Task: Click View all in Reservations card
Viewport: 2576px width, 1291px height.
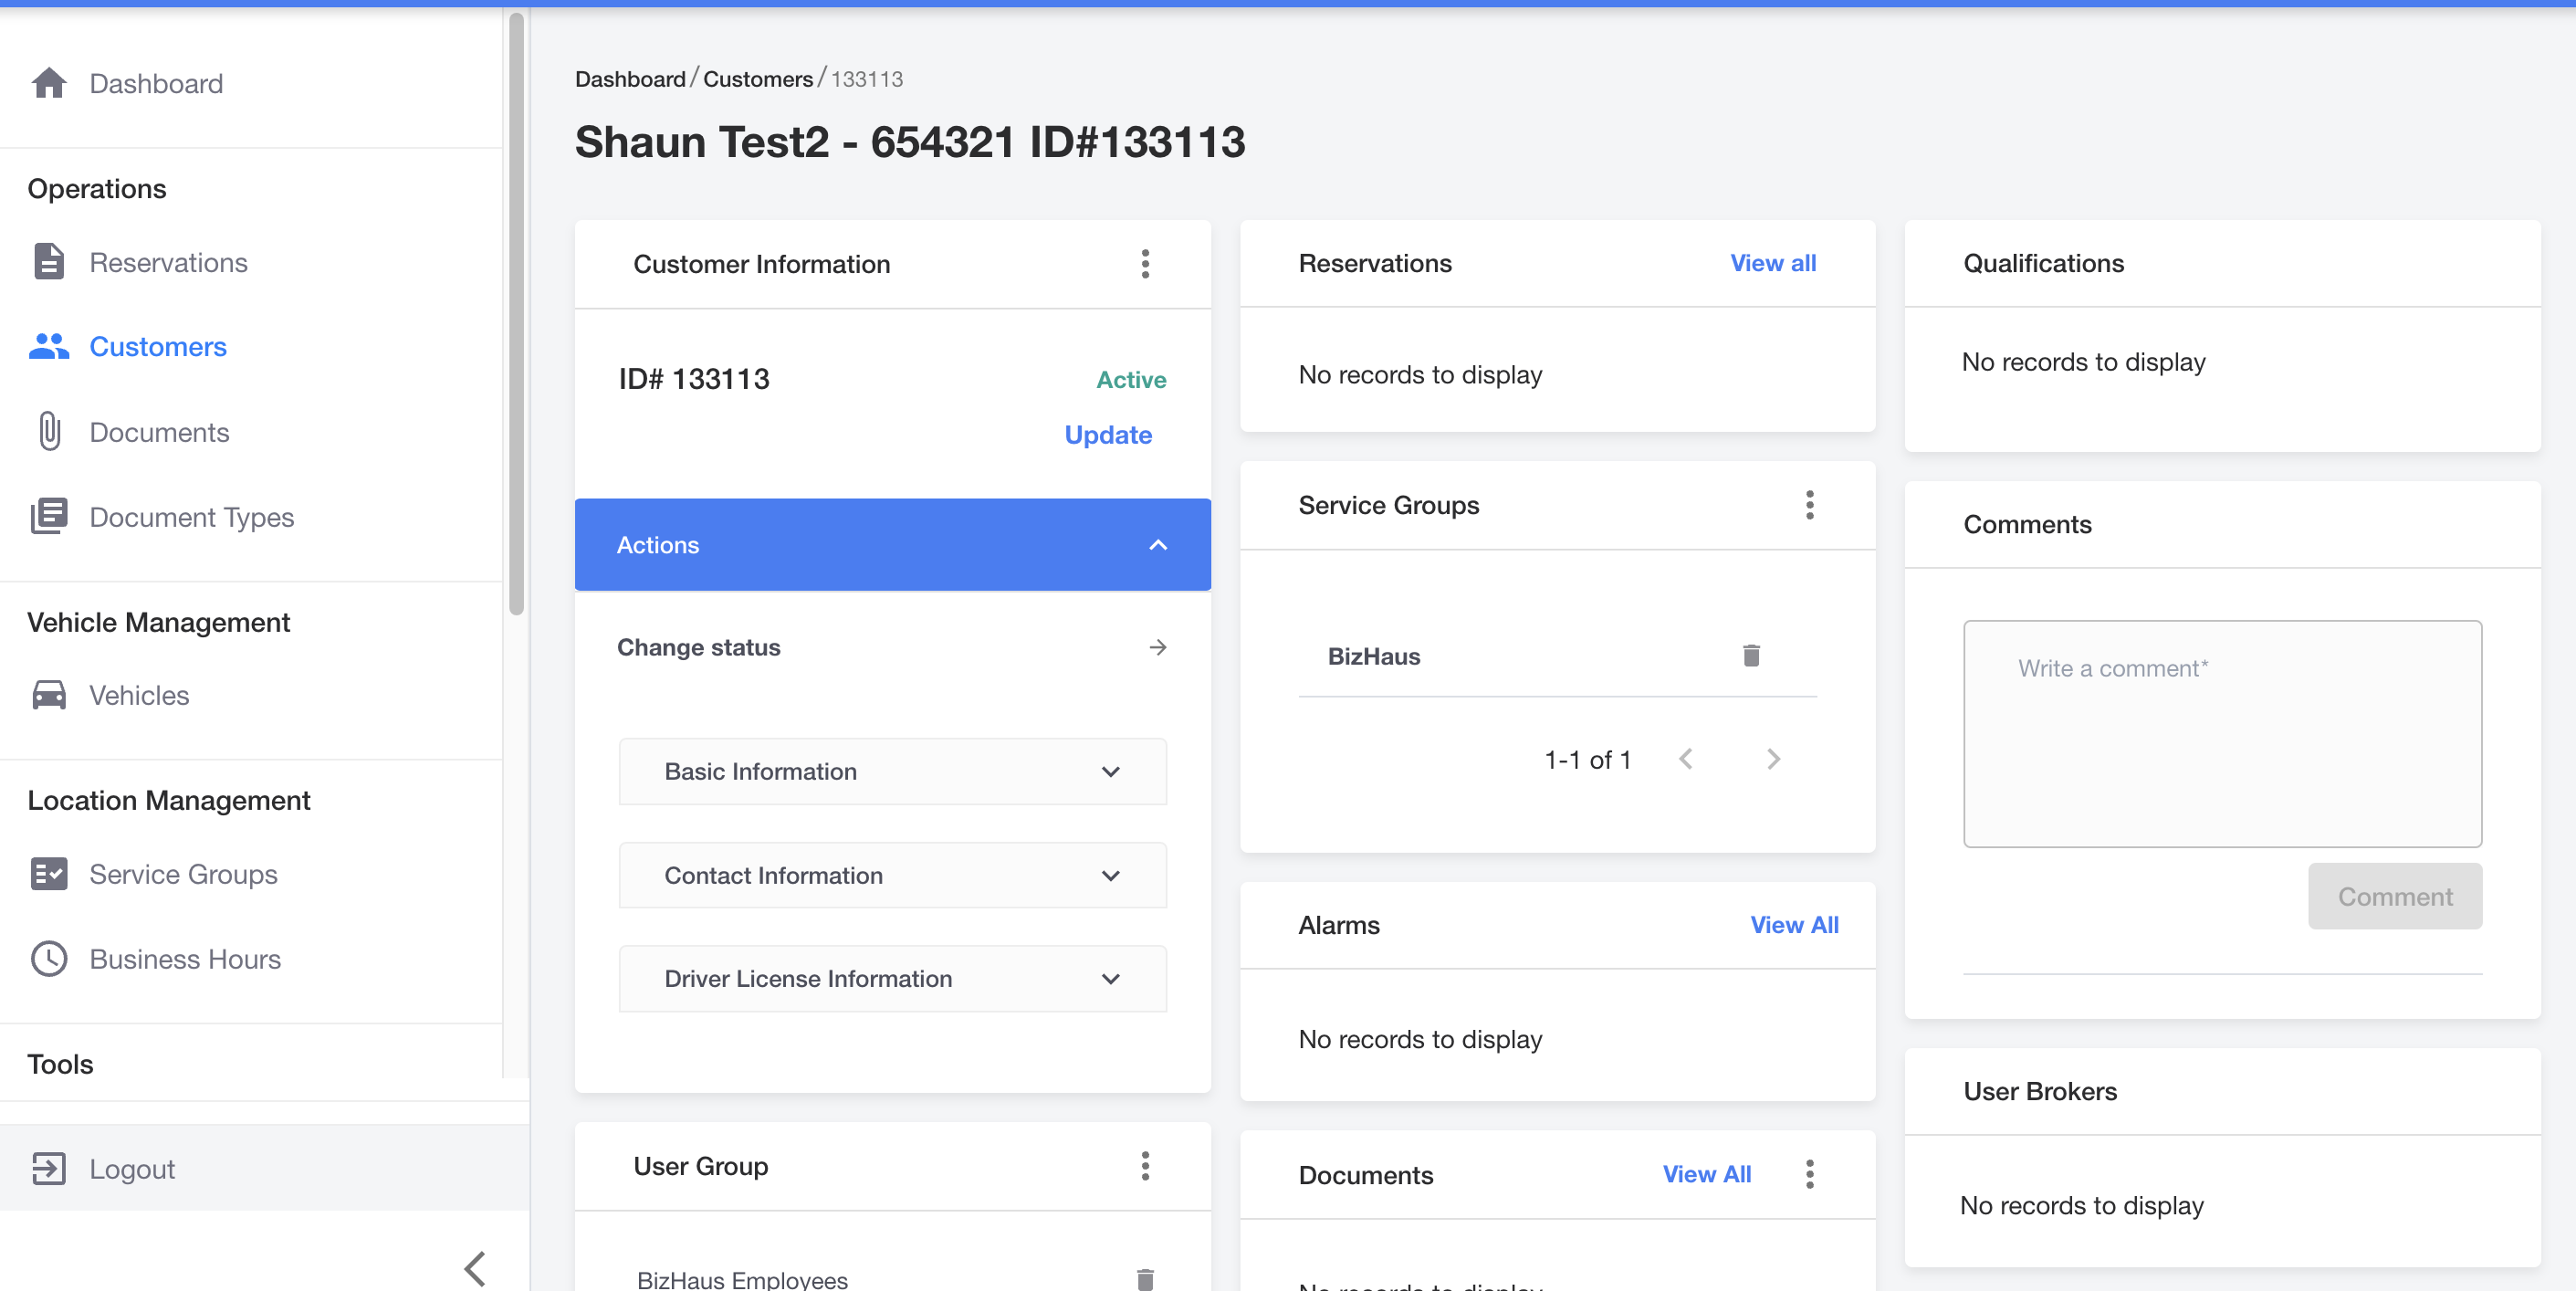Action: [1773, 263]
